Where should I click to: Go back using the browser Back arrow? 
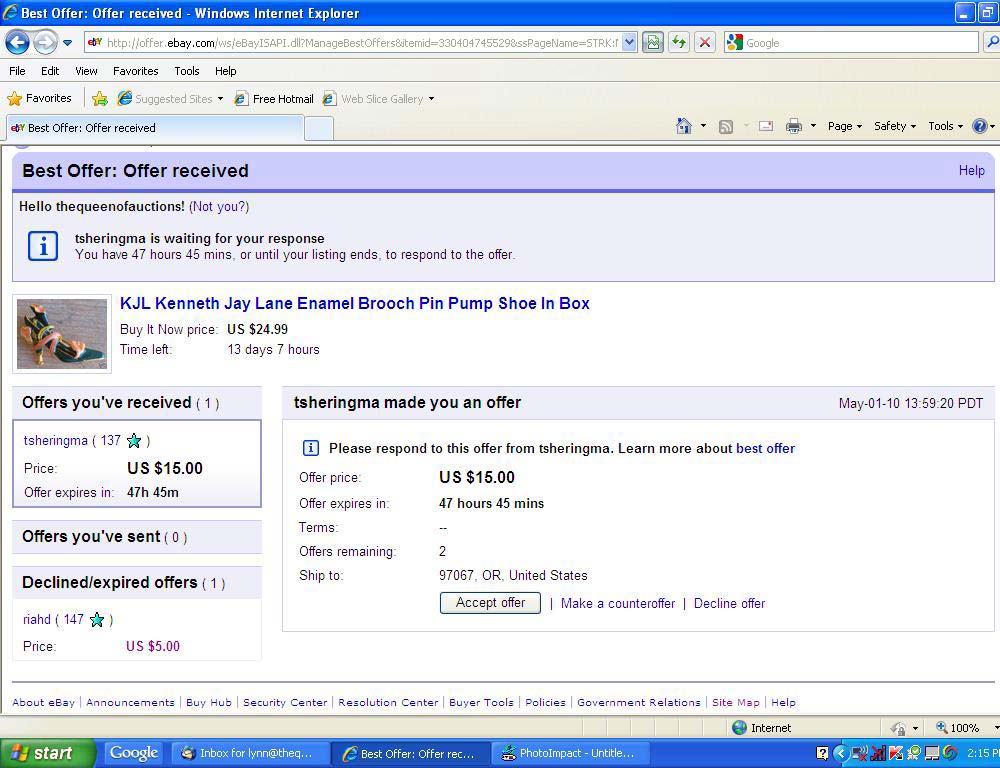click(17, 43)
